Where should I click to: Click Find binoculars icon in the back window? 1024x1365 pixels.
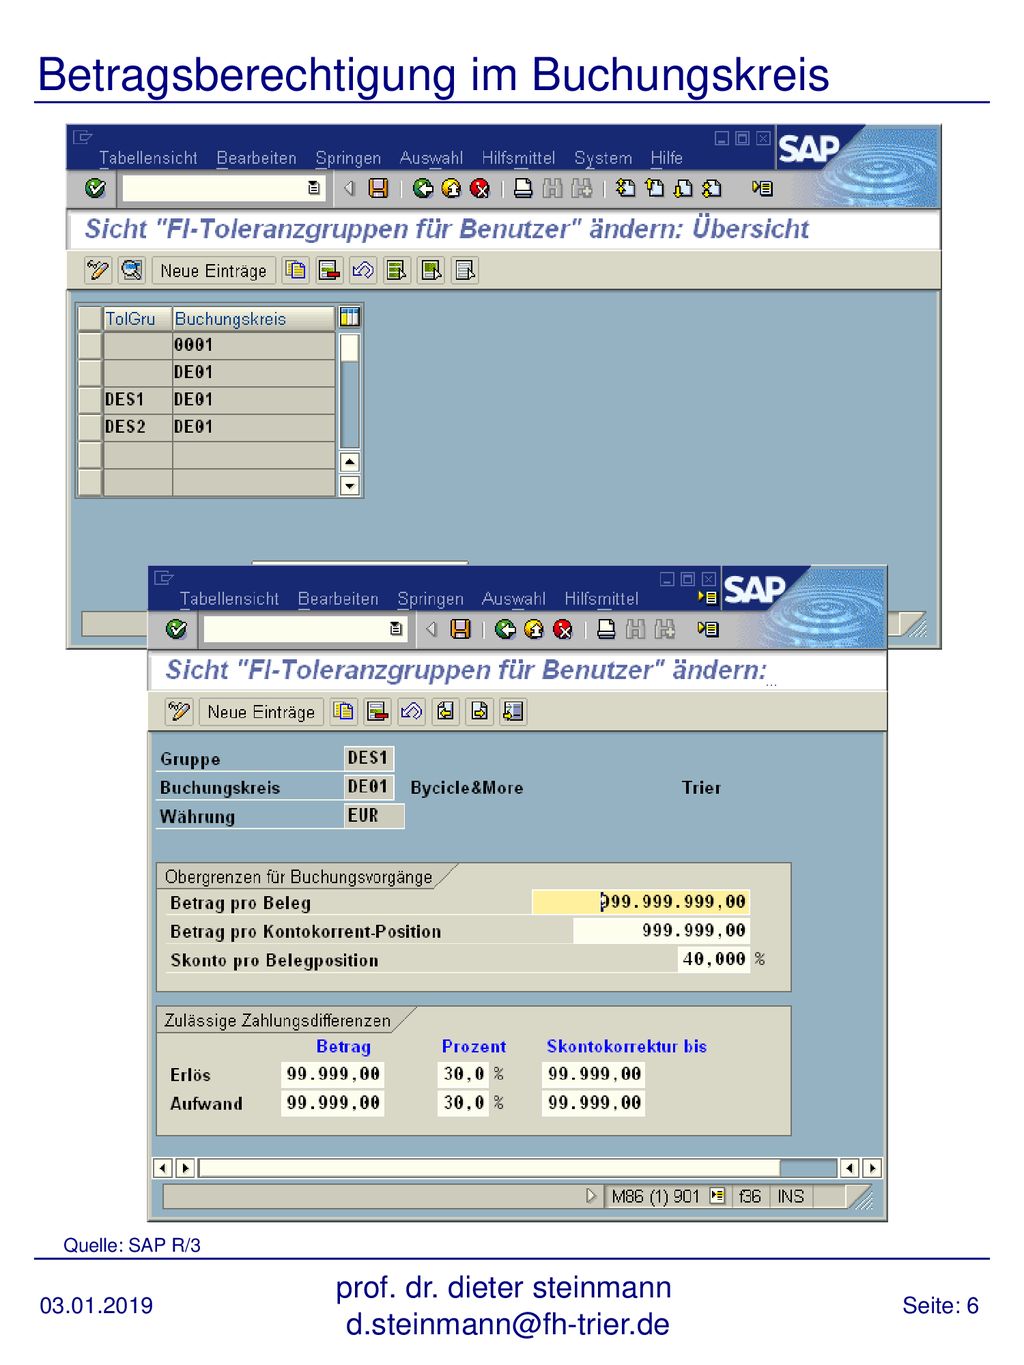click(552, 188)
